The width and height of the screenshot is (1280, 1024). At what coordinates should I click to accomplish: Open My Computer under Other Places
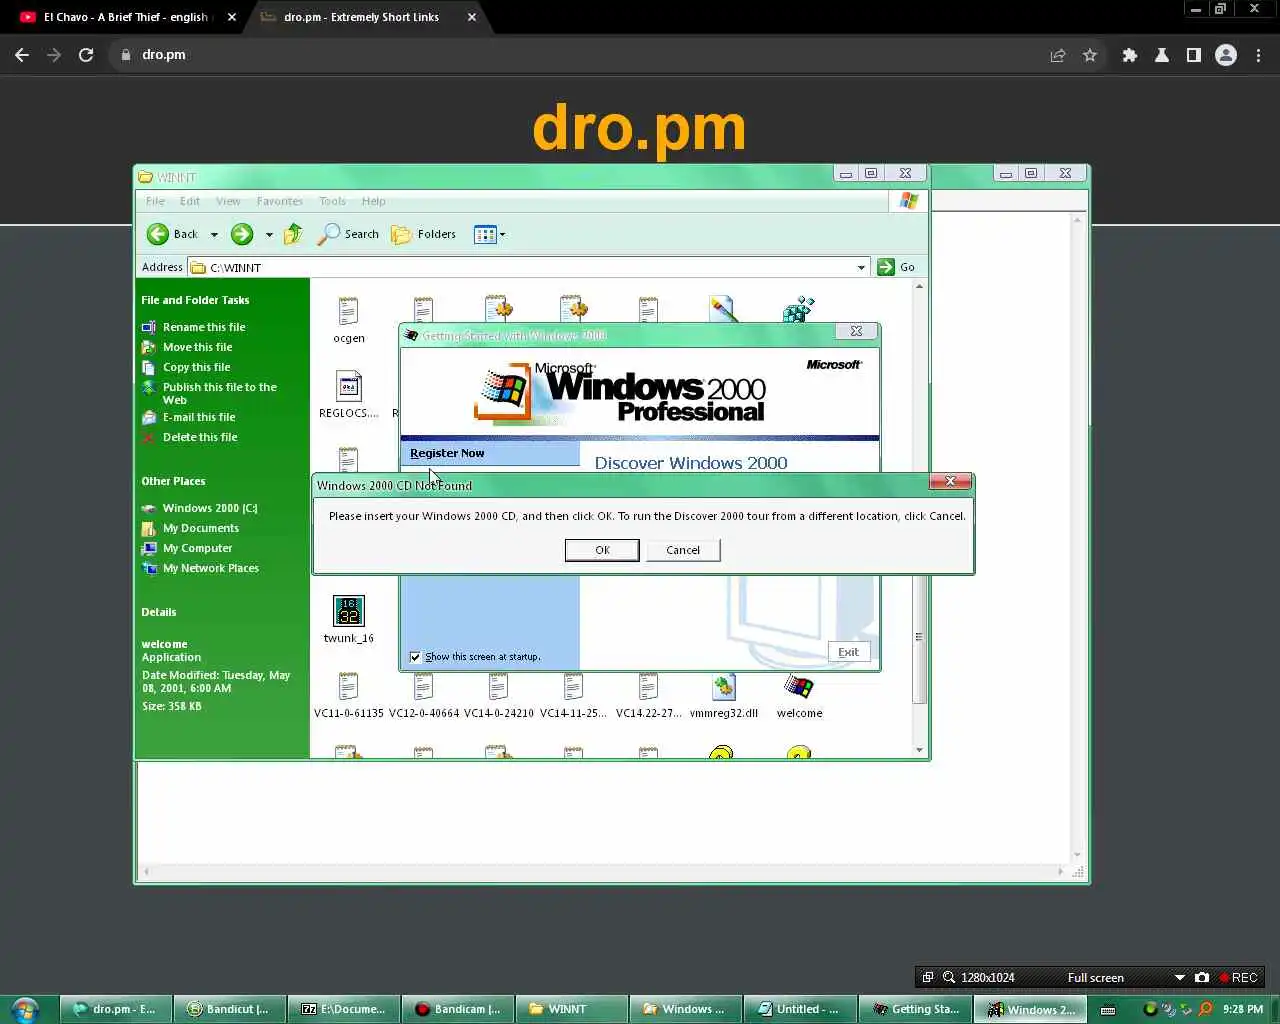197,548
